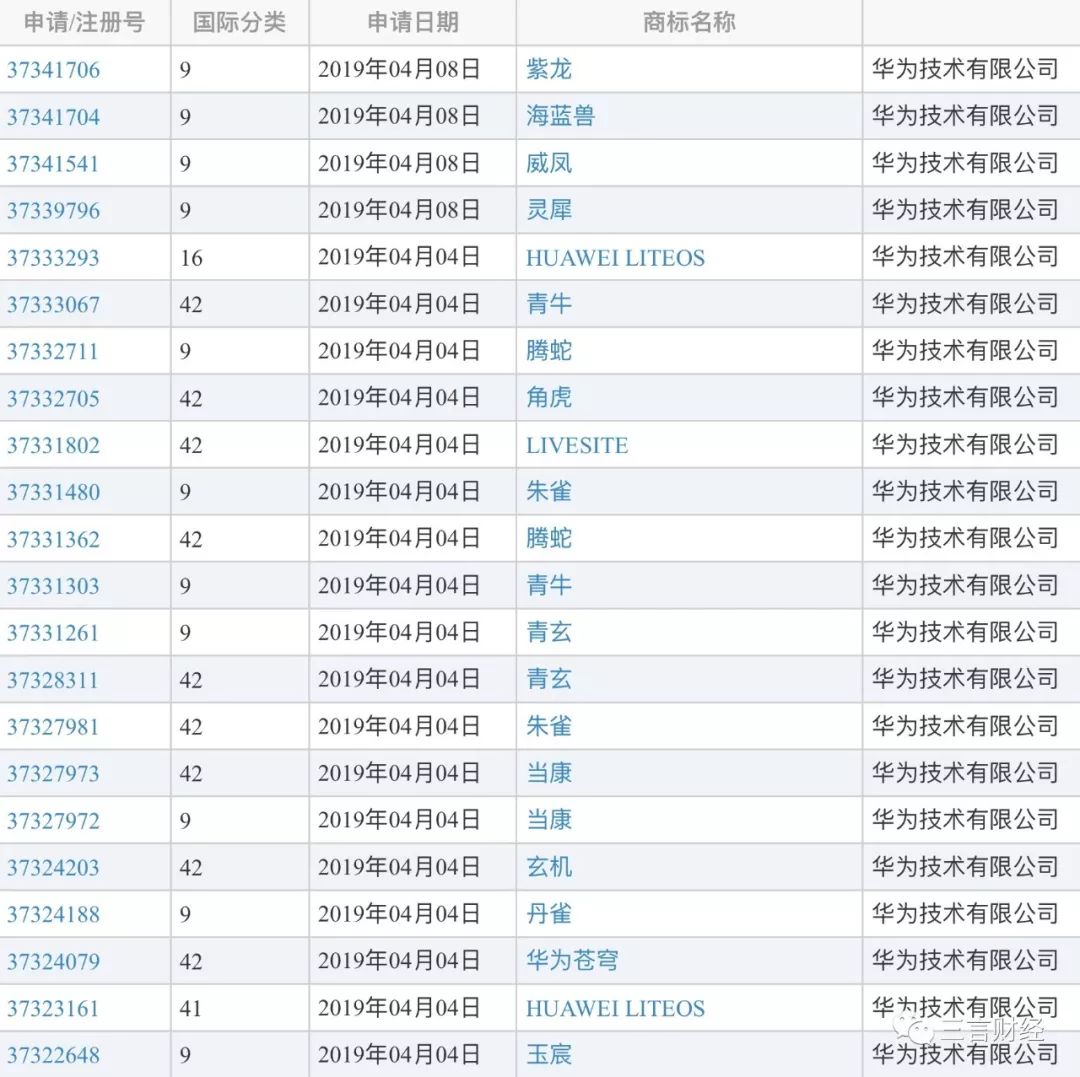Open the 玉宸 trademark name link
The image size is (1080, 1077).
point(549,1054)
